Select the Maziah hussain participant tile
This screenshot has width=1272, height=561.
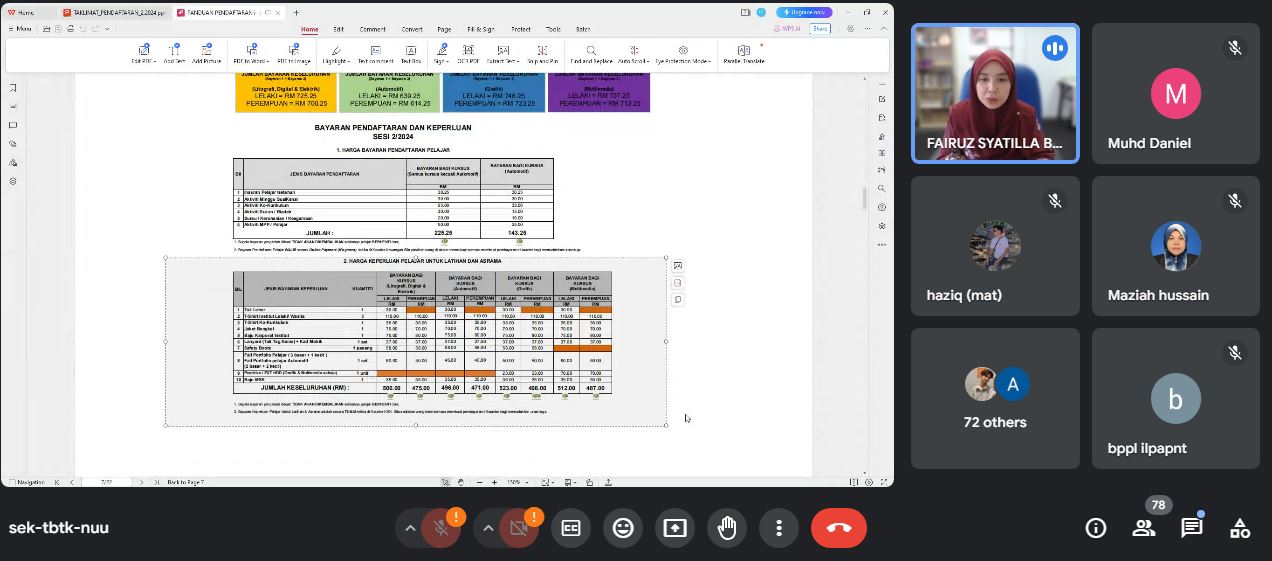point(1176,246)
